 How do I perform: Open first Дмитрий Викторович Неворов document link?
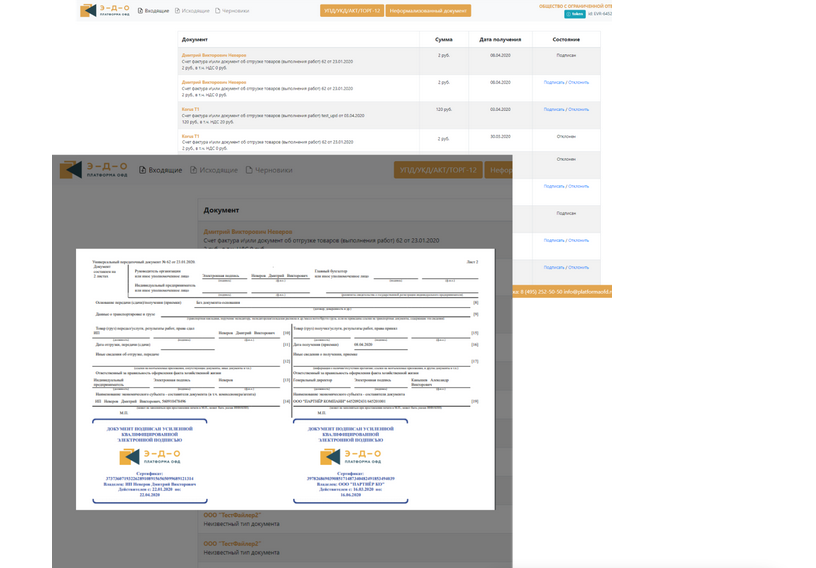click(212, 55)
